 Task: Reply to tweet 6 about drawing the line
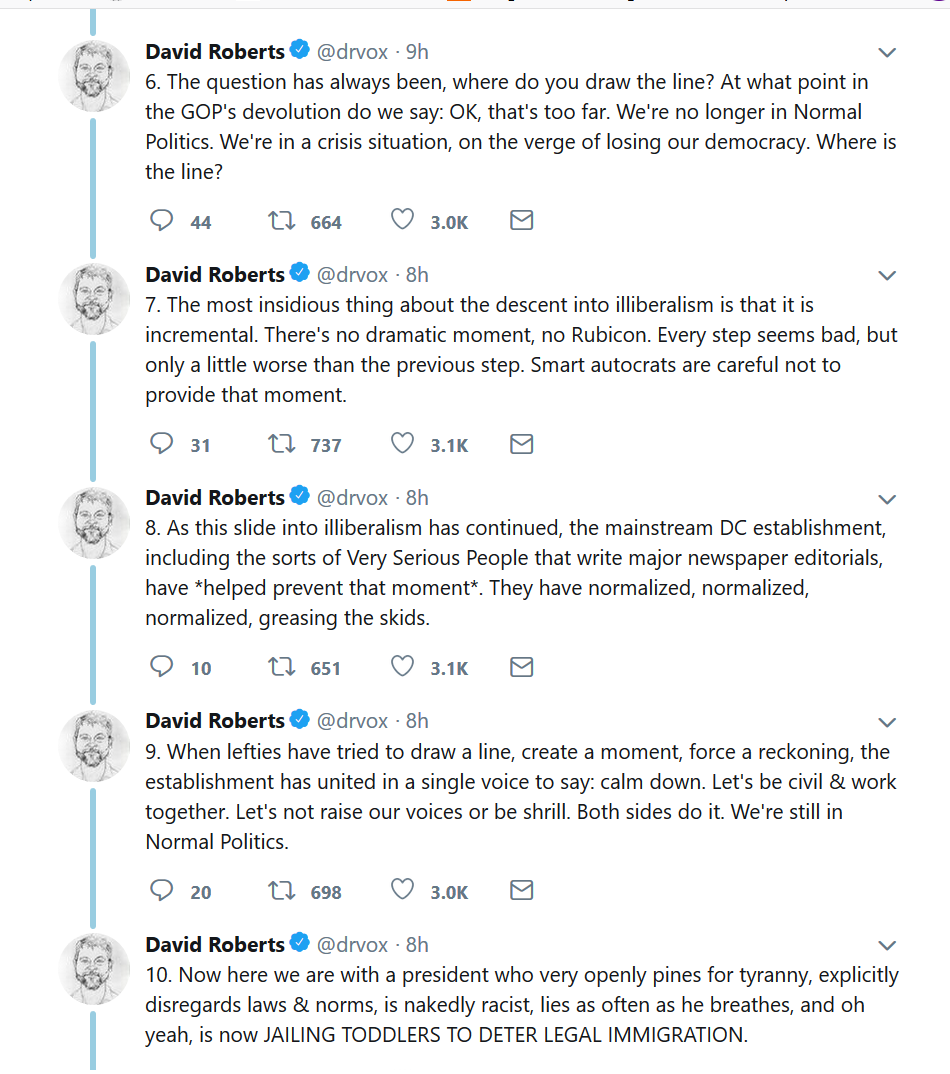pos(162,221)
